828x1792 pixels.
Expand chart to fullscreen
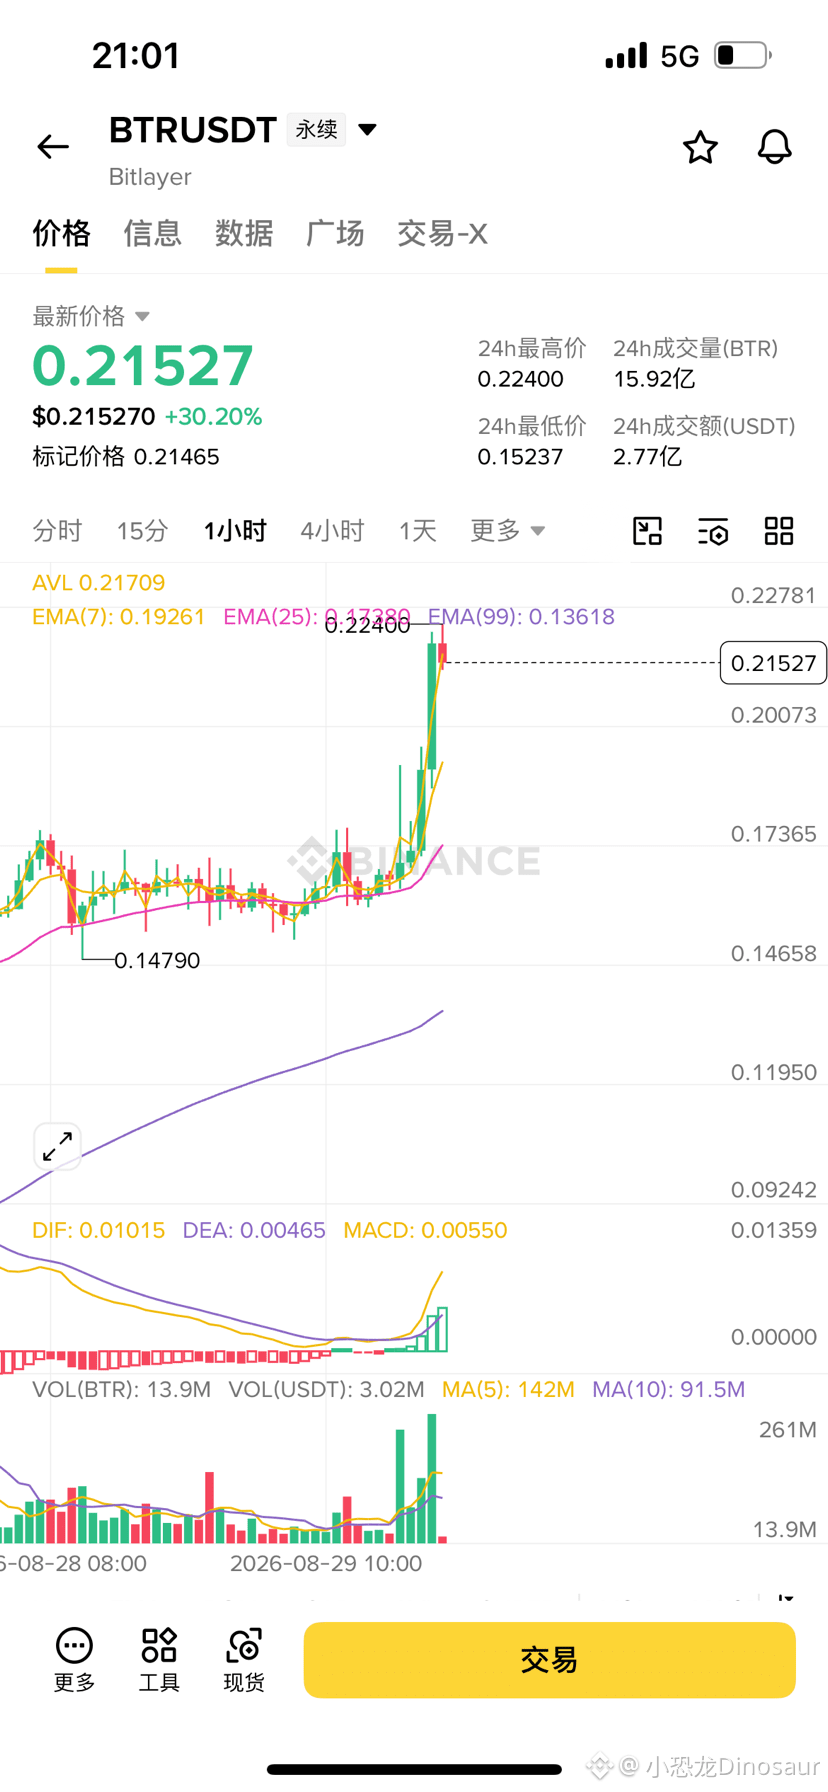[x=57, y=1146]
